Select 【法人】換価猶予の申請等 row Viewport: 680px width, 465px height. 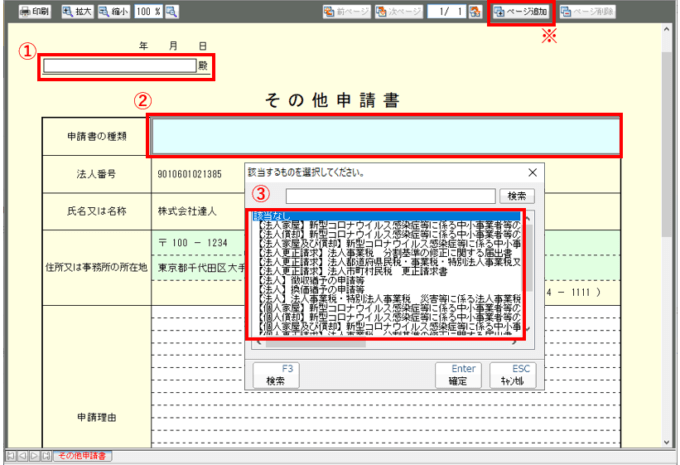tap(386, 289)
